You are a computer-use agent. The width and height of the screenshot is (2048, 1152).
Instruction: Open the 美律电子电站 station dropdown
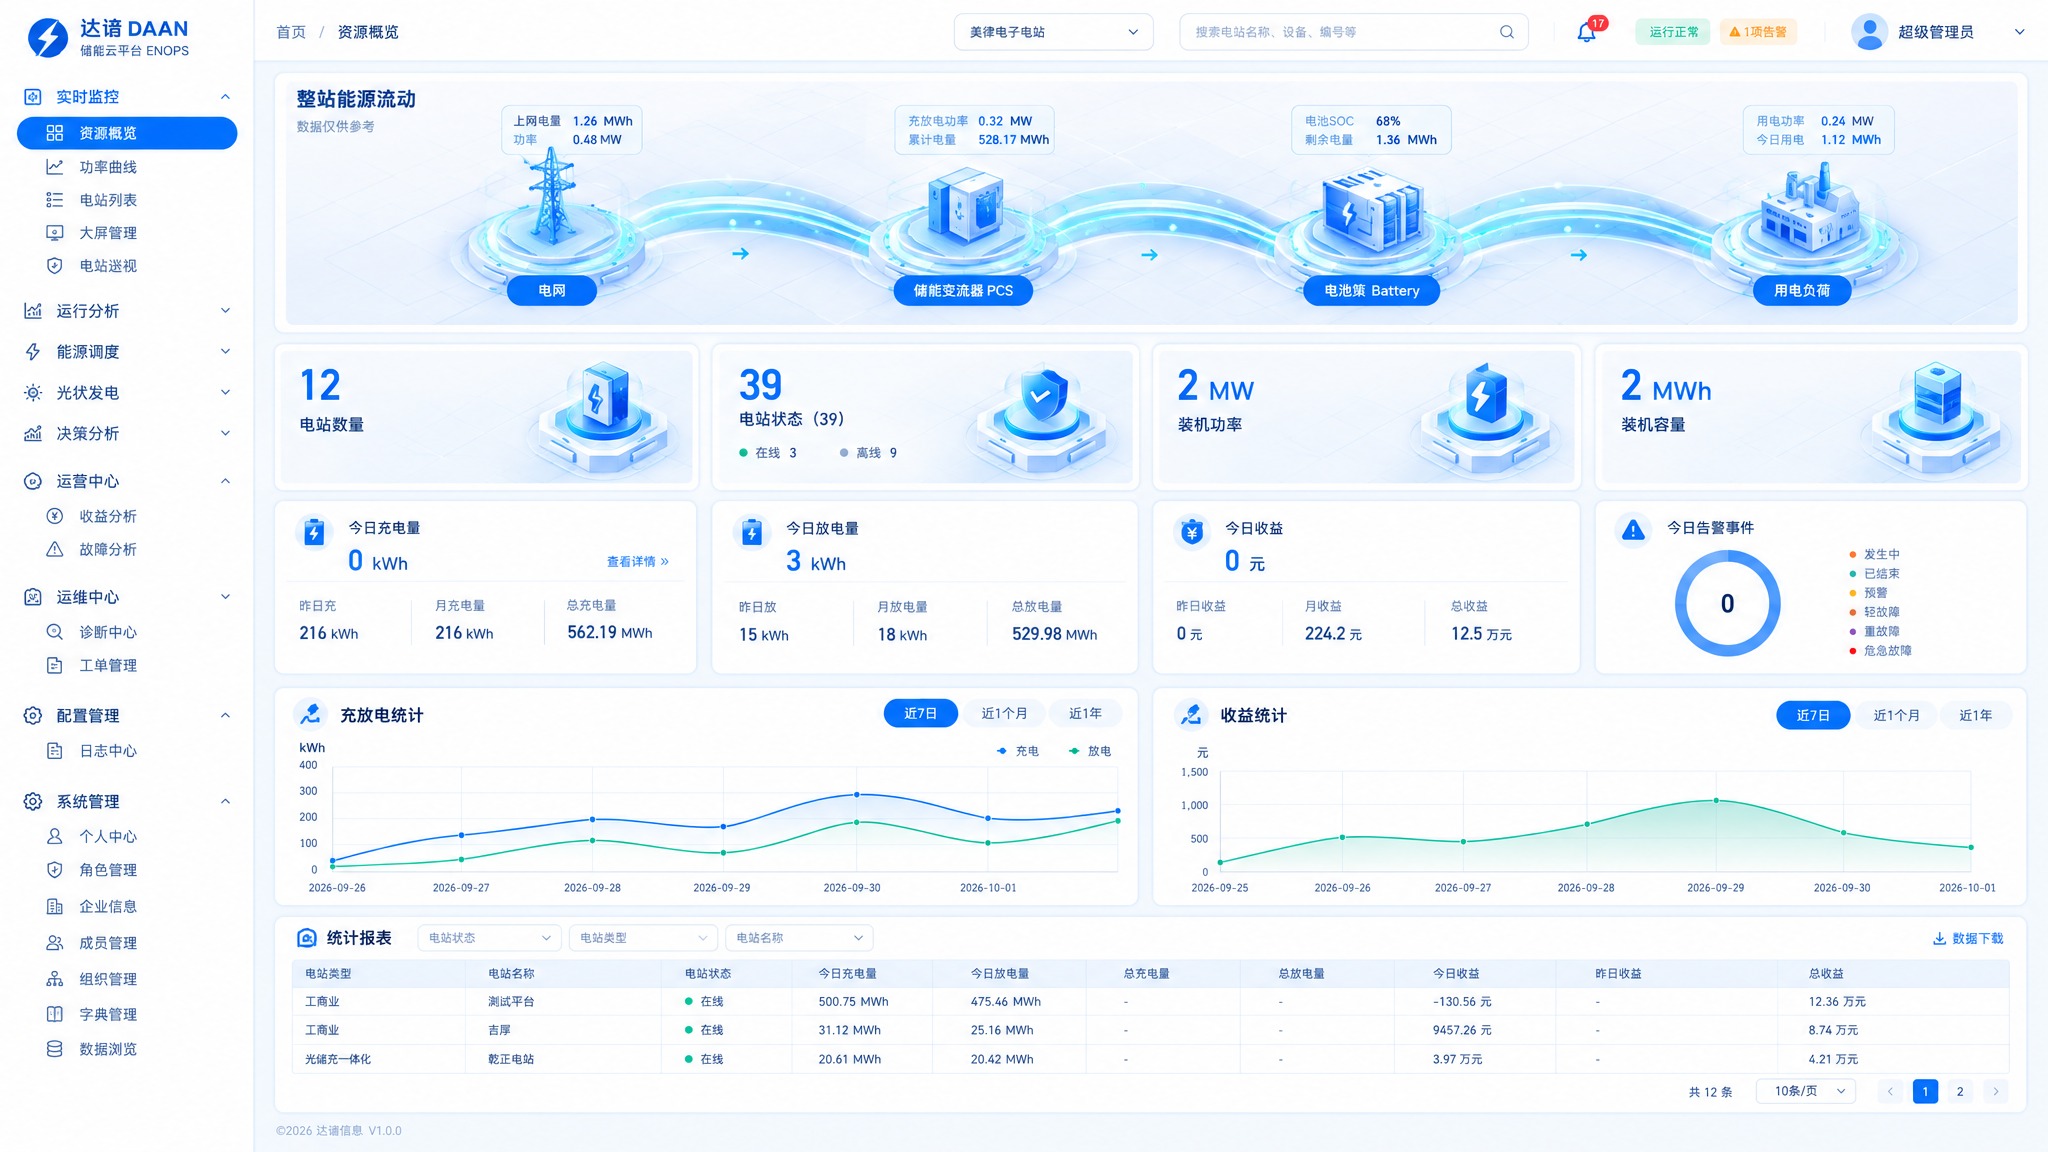click(1053, 32)
